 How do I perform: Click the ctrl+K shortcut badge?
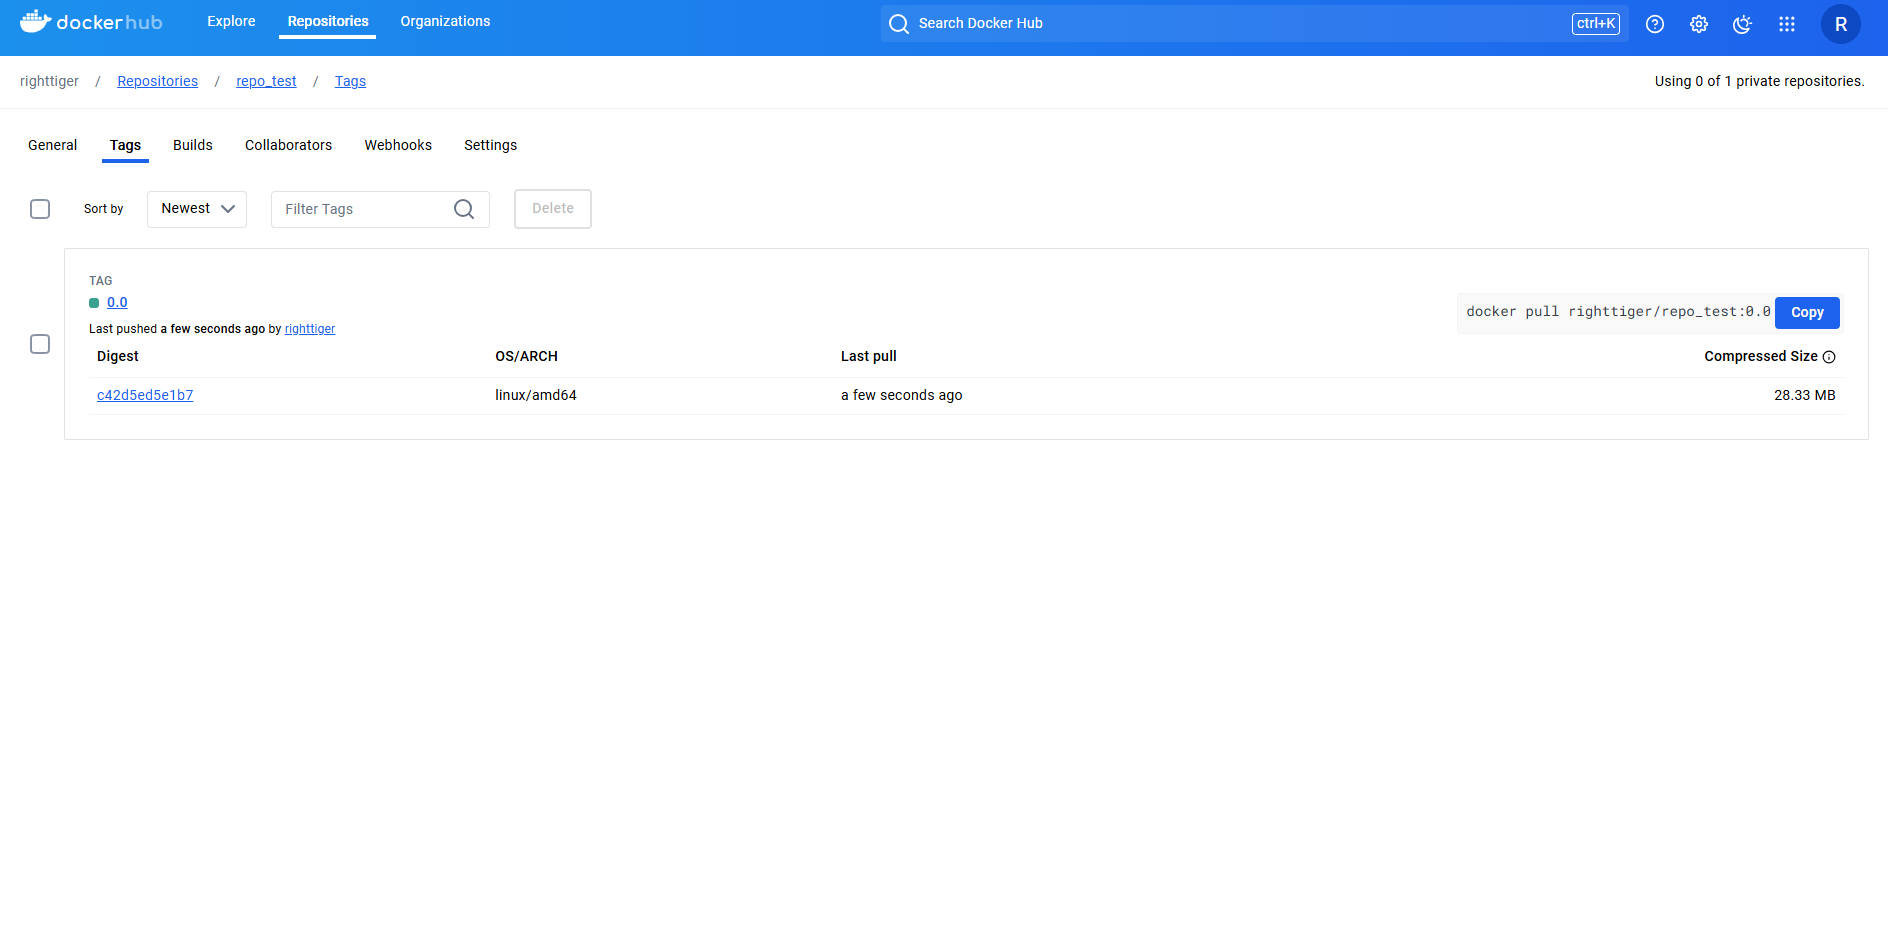(x=1596, y=24)
